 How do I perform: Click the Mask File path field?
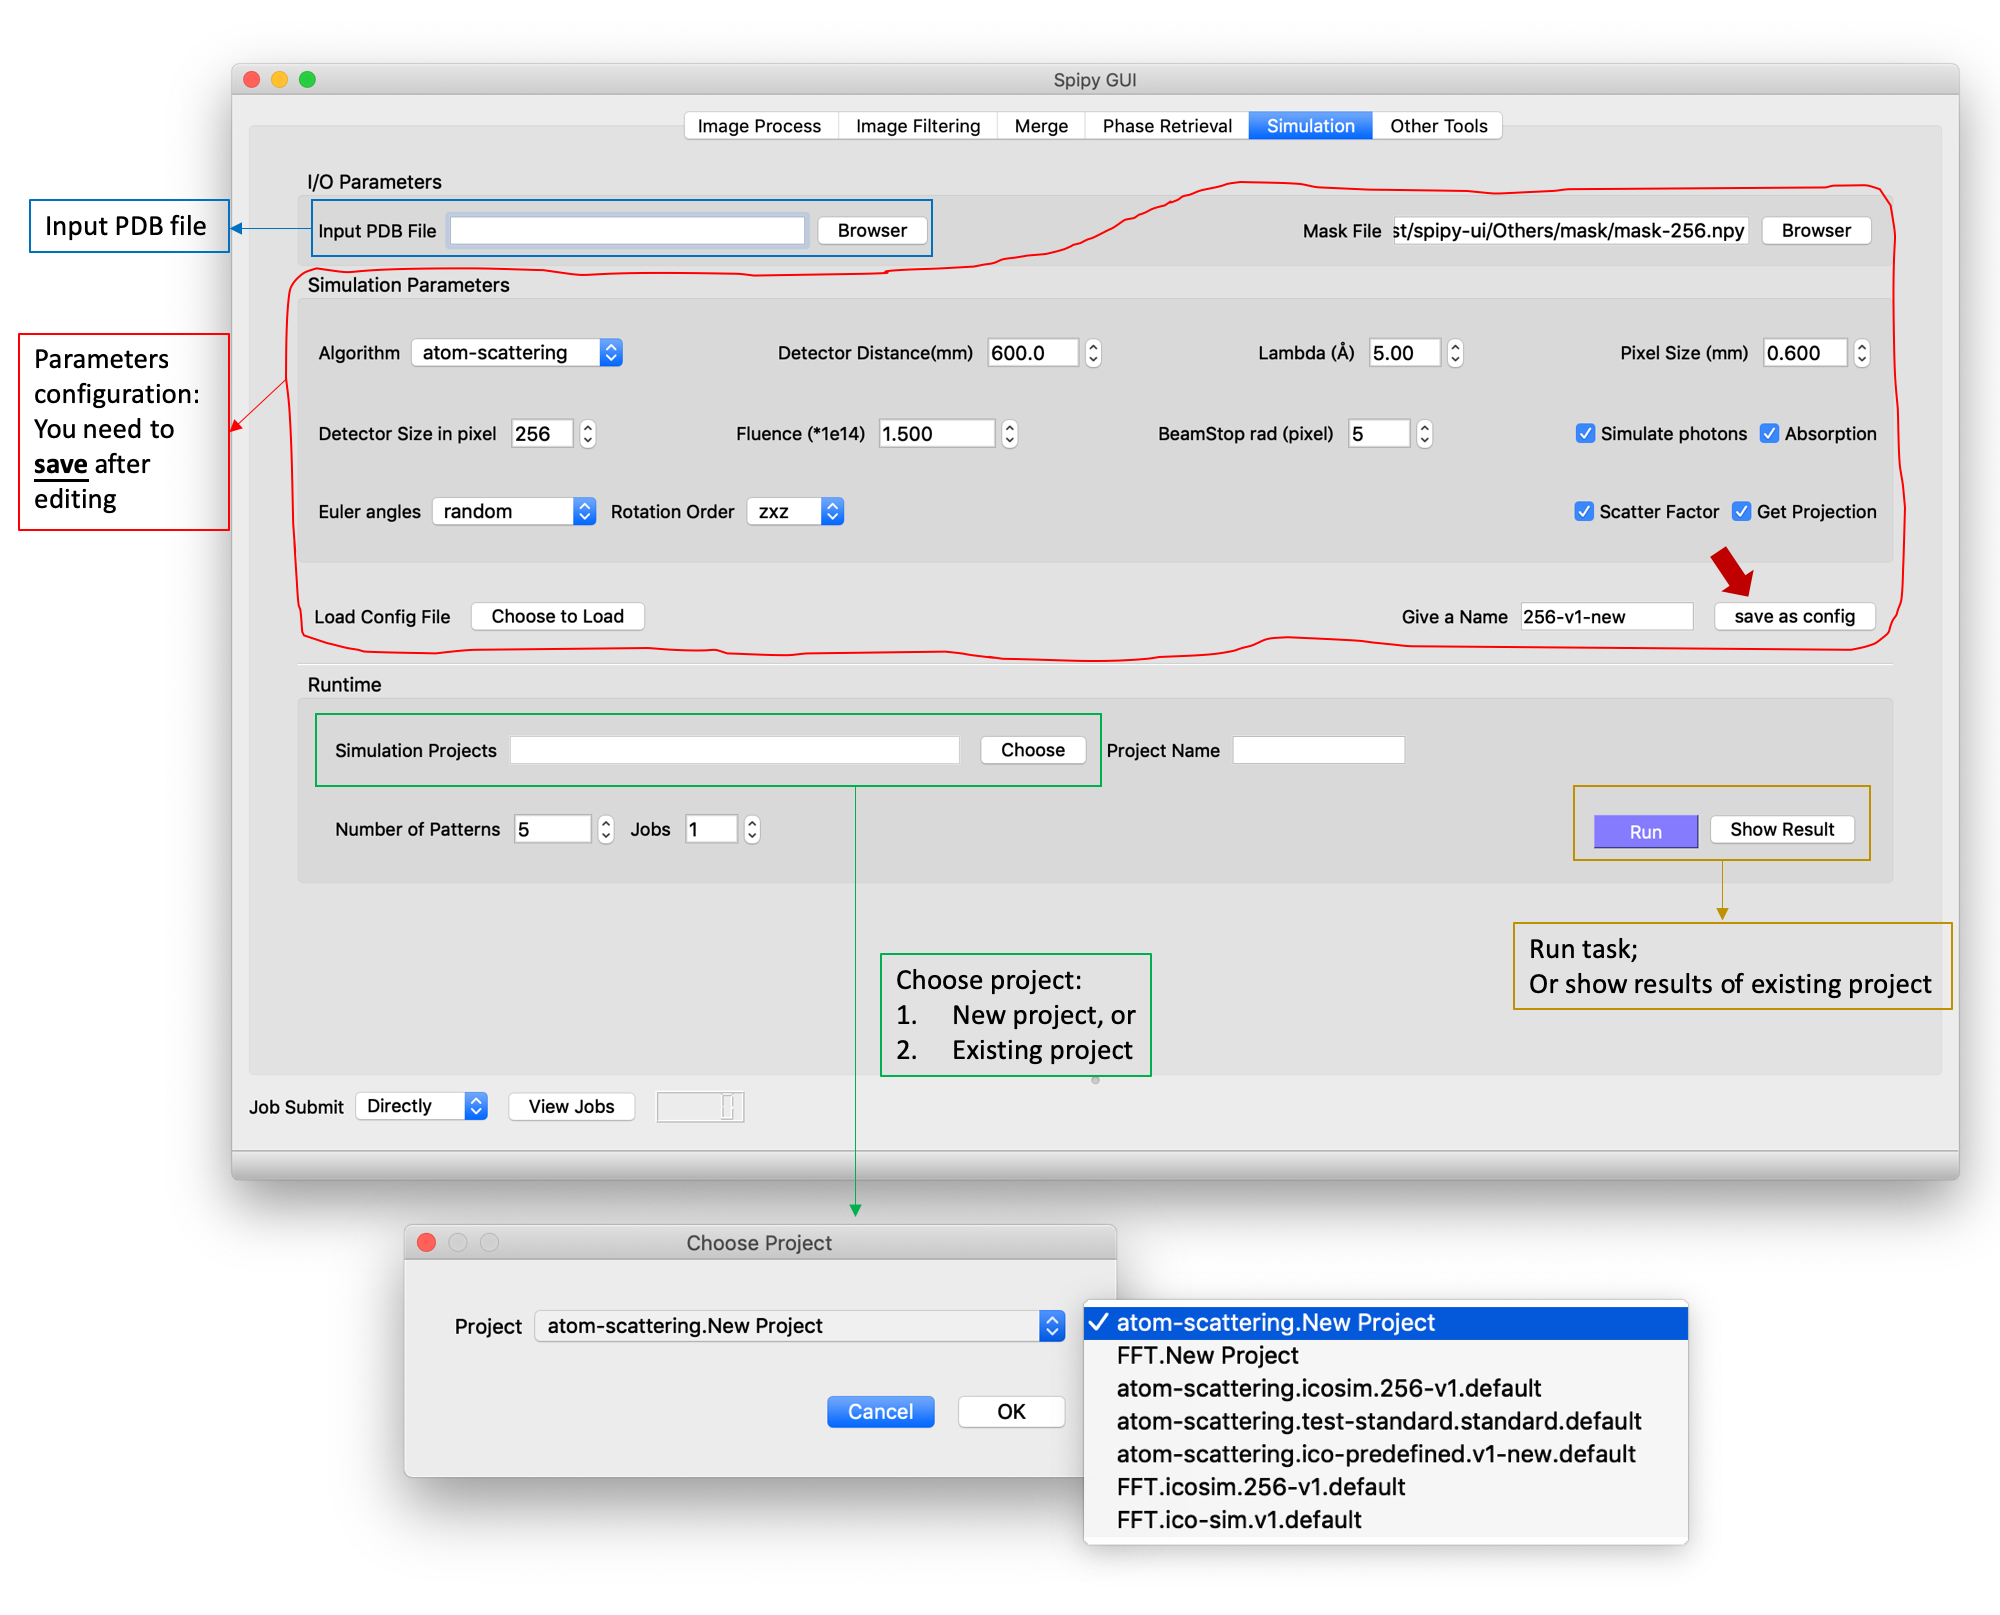point(1570,230)
